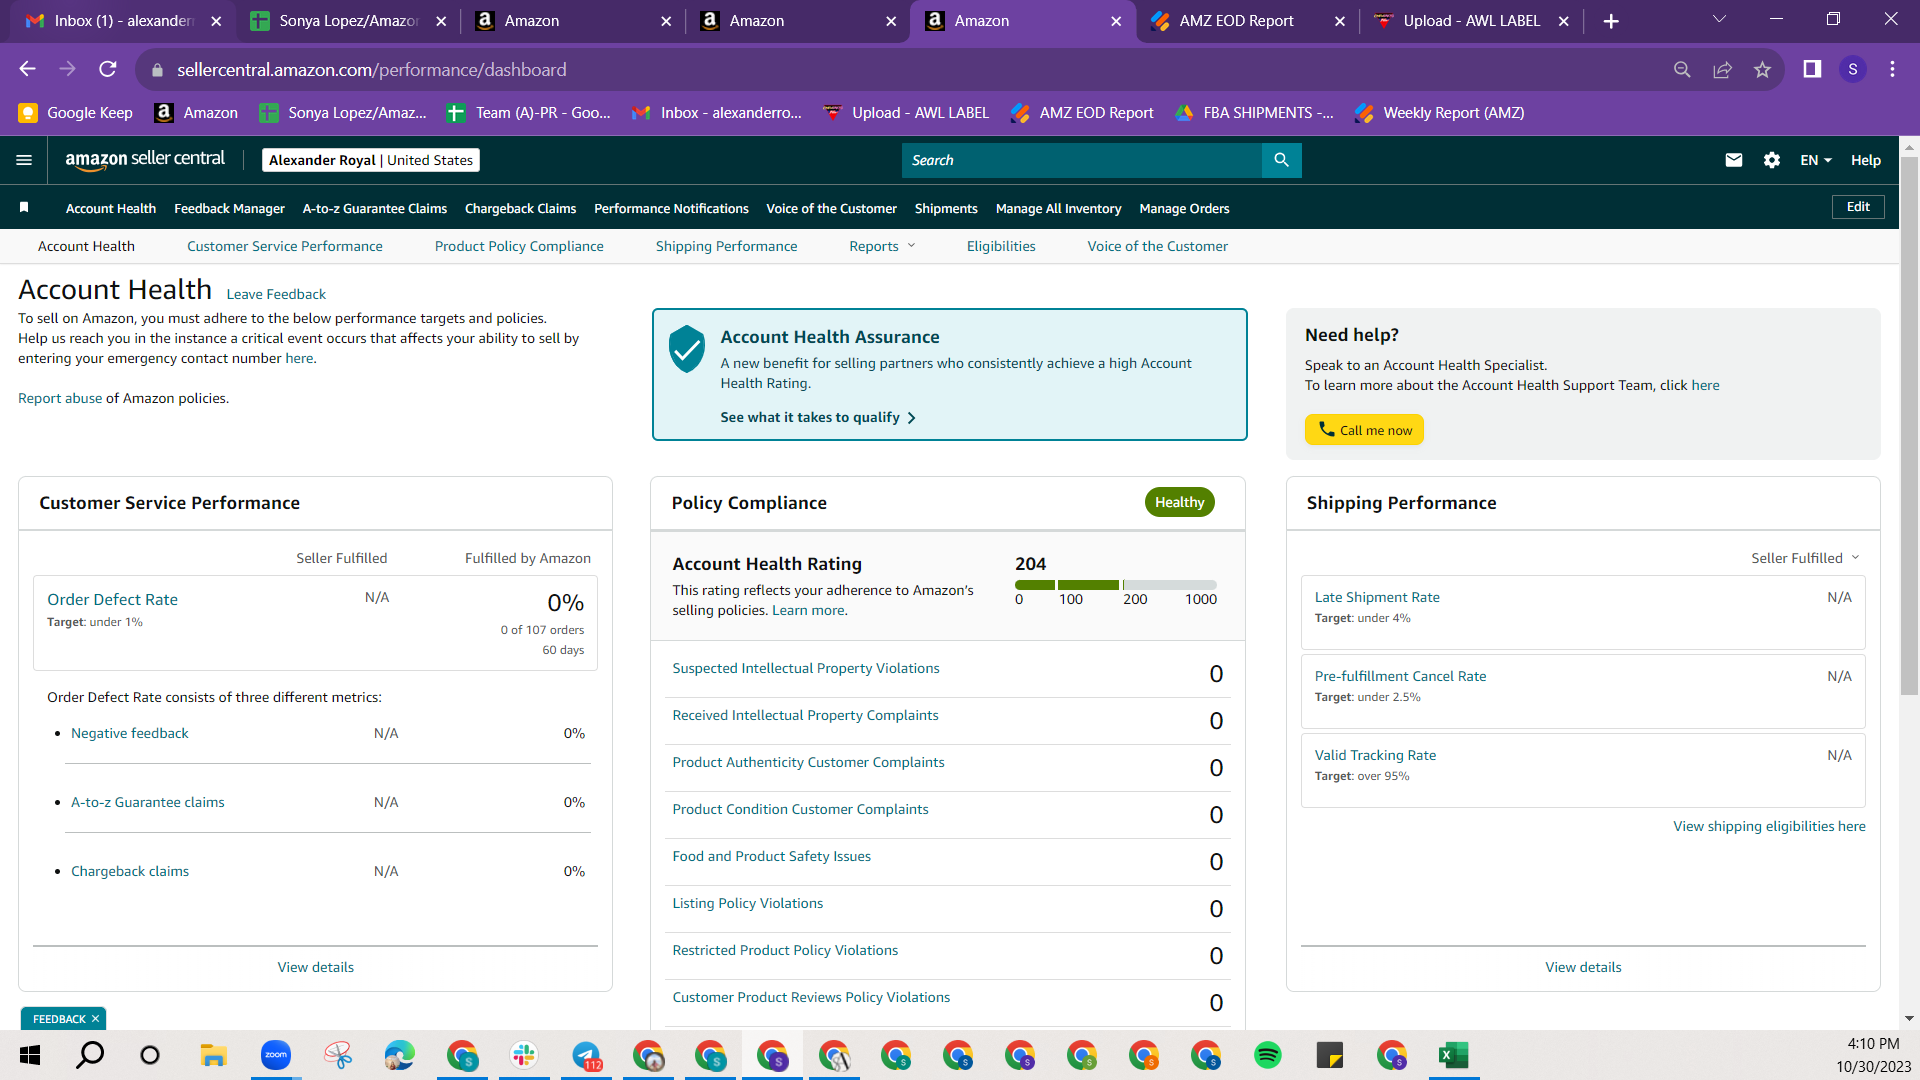
Task: Open Slack from the taskbar
Action: tap(523, 1055)
